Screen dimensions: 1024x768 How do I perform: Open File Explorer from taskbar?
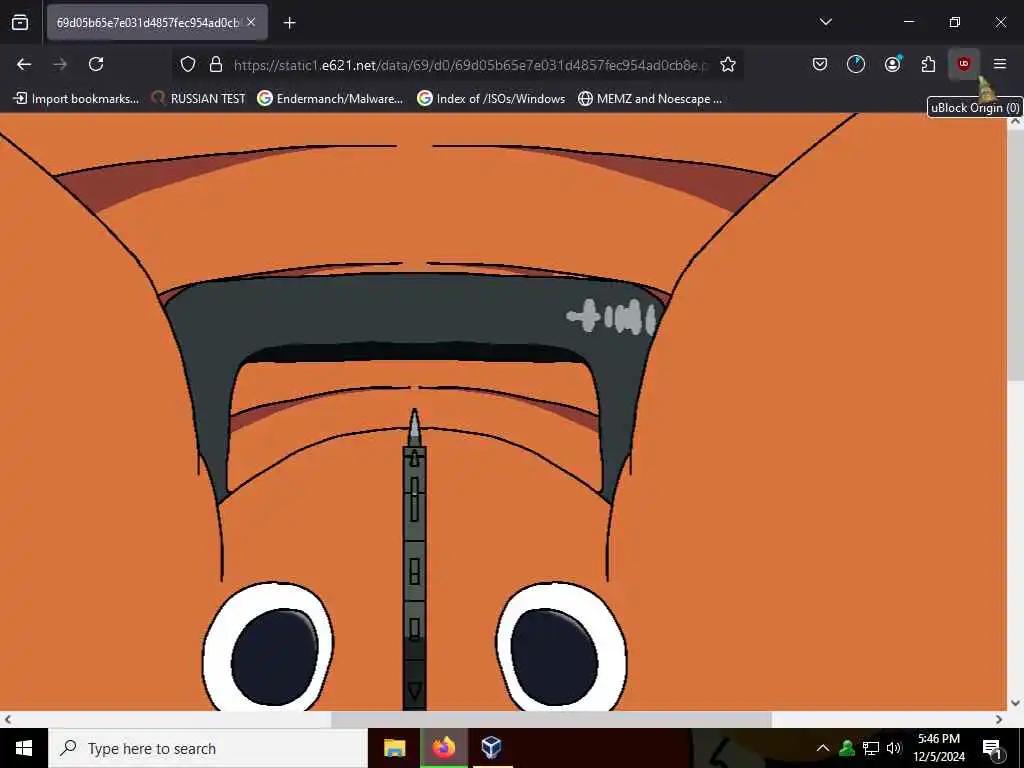(394, 748)
